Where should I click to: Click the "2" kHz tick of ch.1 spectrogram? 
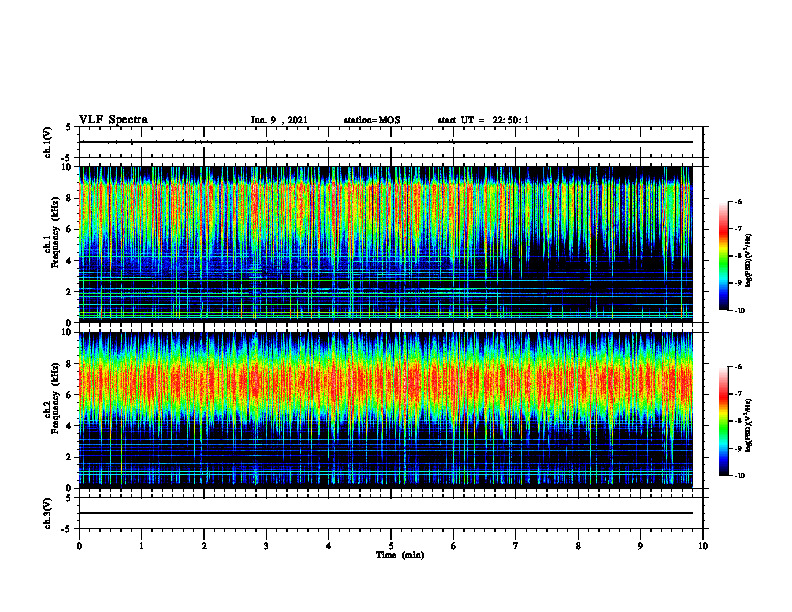click(x=70, y=292)
